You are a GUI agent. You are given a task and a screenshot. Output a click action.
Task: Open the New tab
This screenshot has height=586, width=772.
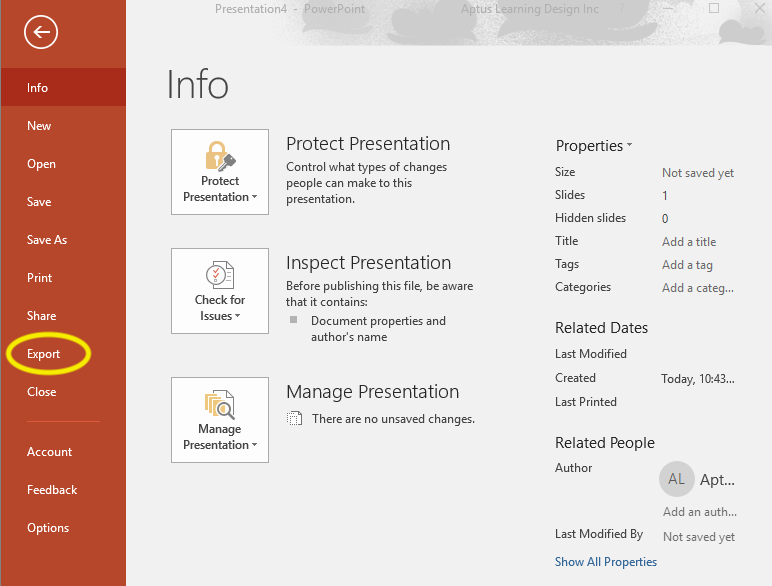click(x=63, y=126)
